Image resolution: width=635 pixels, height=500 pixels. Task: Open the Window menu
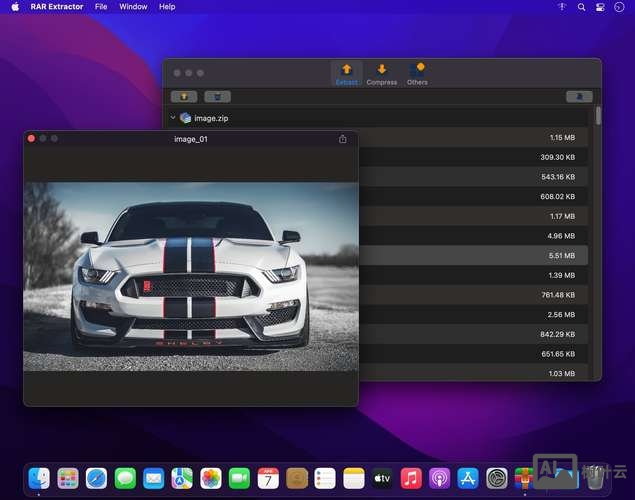[x=133, y=7]
